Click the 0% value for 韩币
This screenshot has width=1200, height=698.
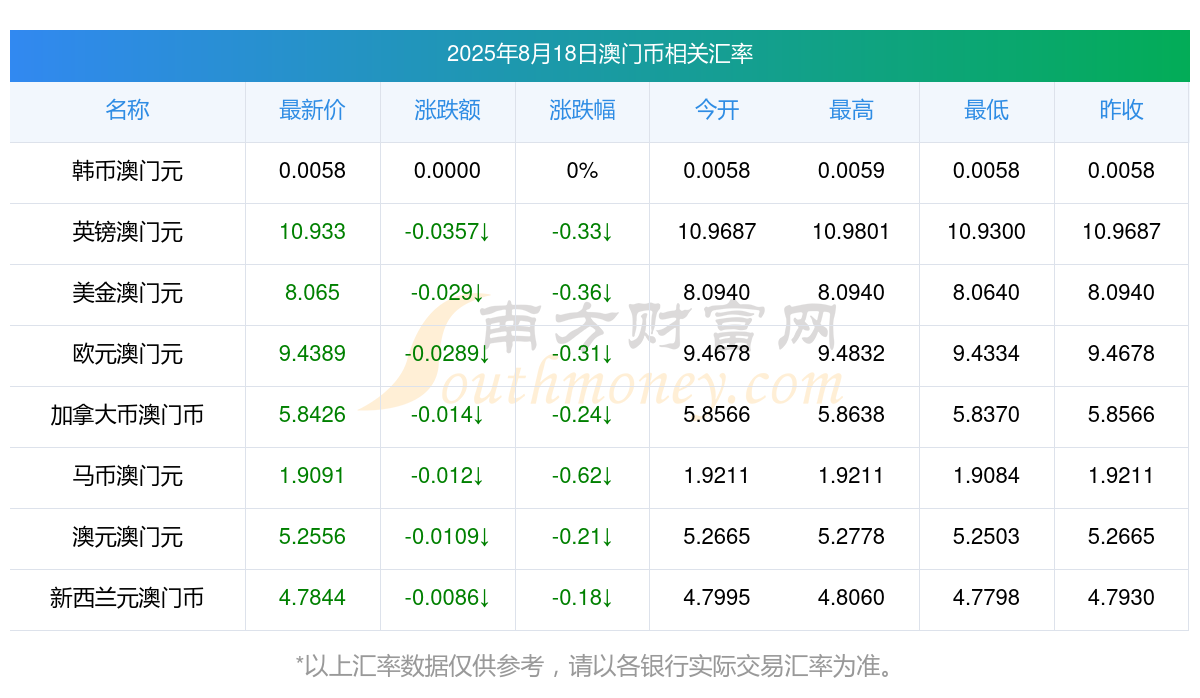(582, 171)
